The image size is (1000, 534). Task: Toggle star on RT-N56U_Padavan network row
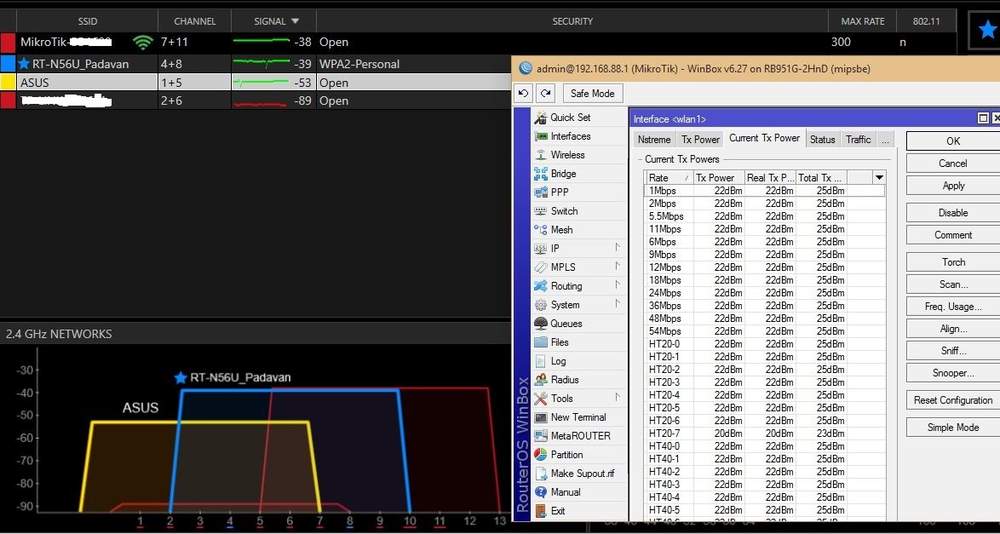pos(24,64)
